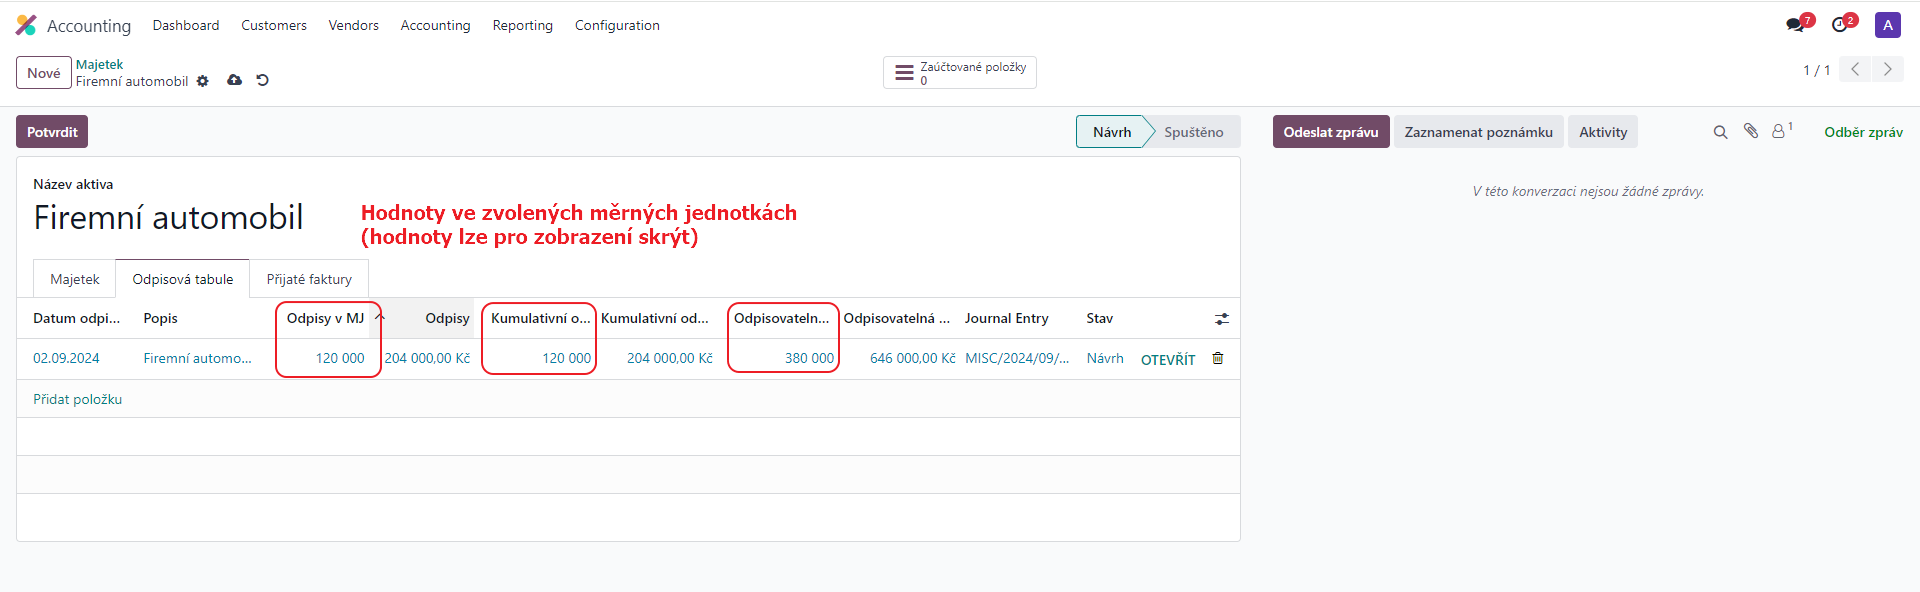The height and width of the screenshot is (592, 1920).
Task: Click the MISC/2024/09/... journal entry cell
Action: coord(1017,358)
